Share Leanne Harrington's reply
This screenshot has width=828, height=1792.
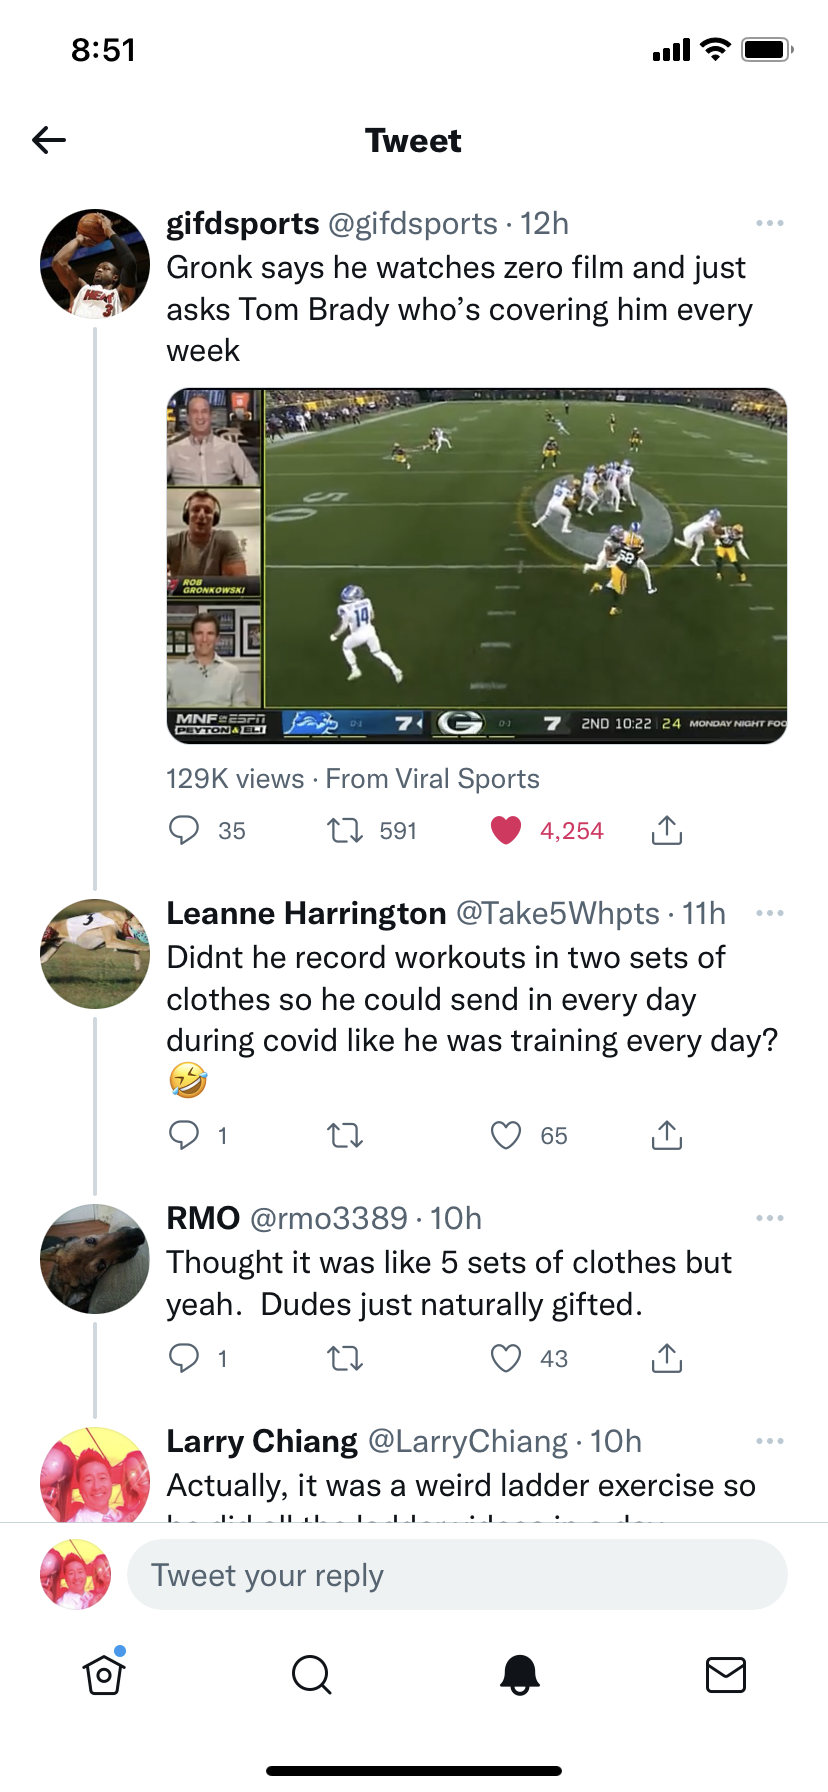coord(667,1136)
